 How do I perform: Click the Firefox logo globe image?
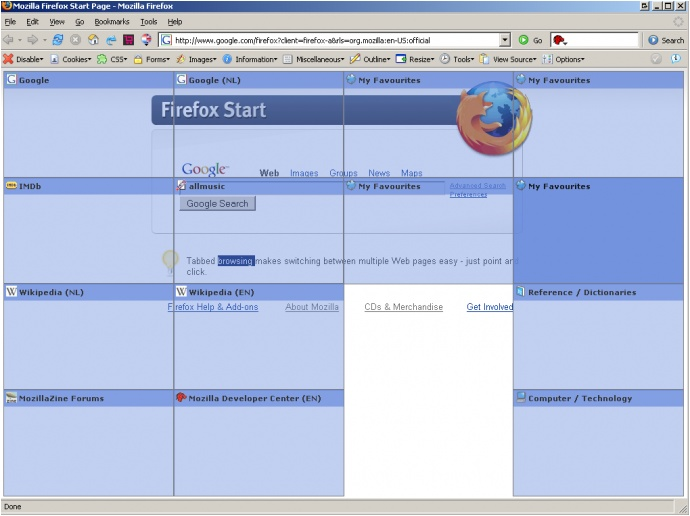coord(494,118)
